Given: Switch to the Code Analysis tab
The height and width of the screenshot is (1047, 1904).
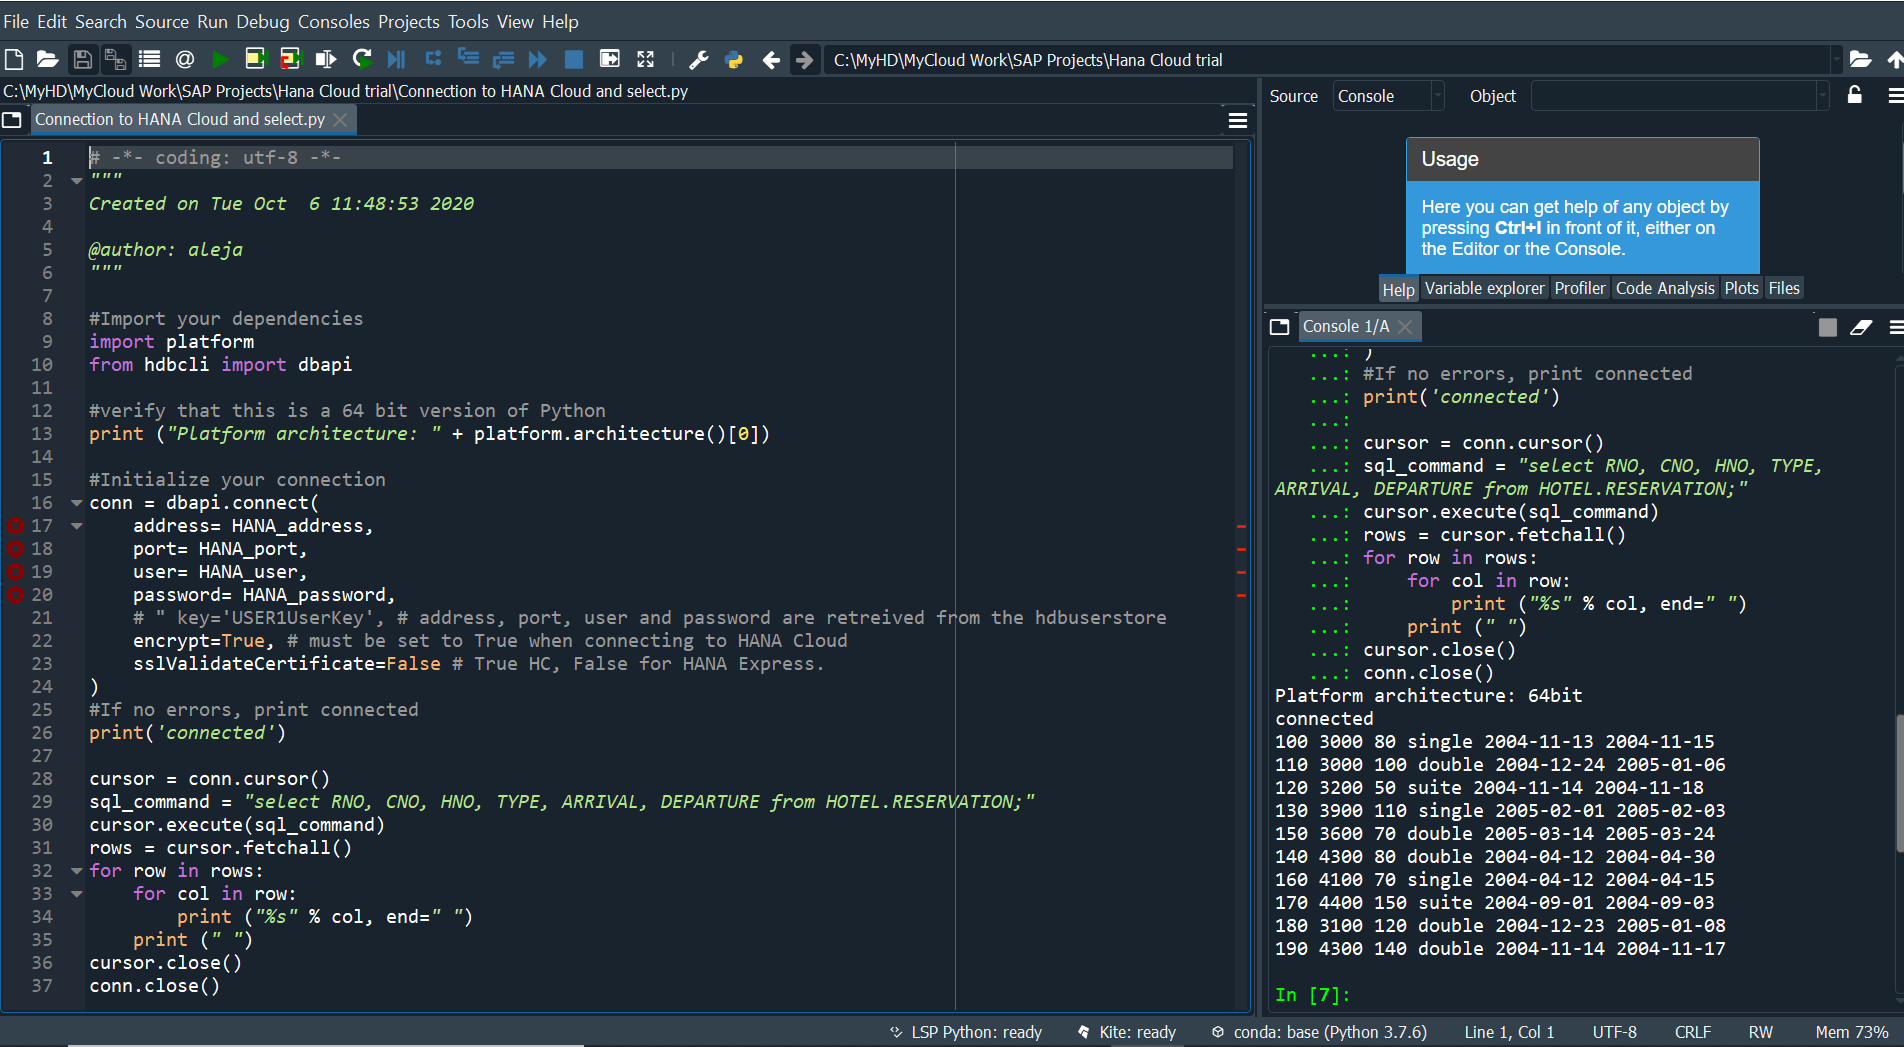Looking at the screenshot, I should point(1665,288).
